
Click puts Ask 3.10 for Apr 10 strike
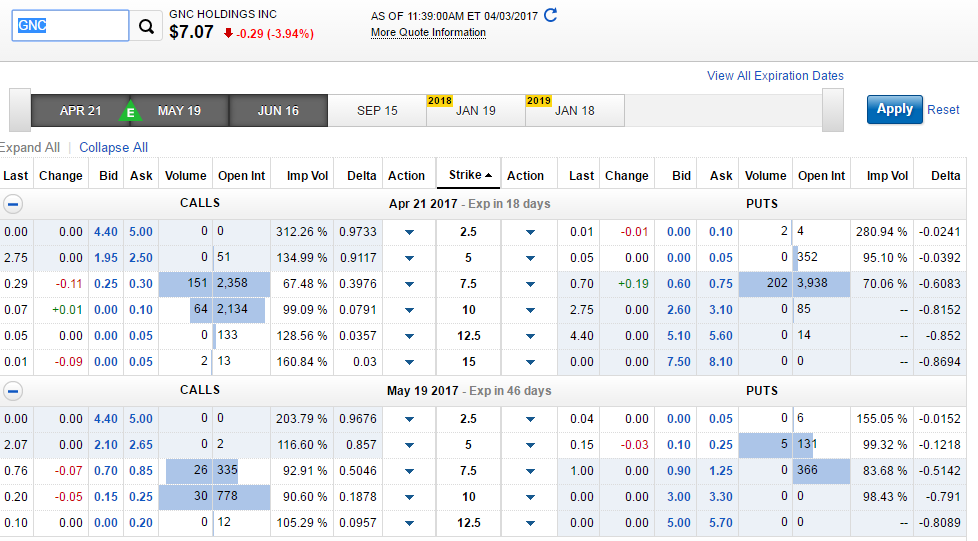(x=720, y=310)
